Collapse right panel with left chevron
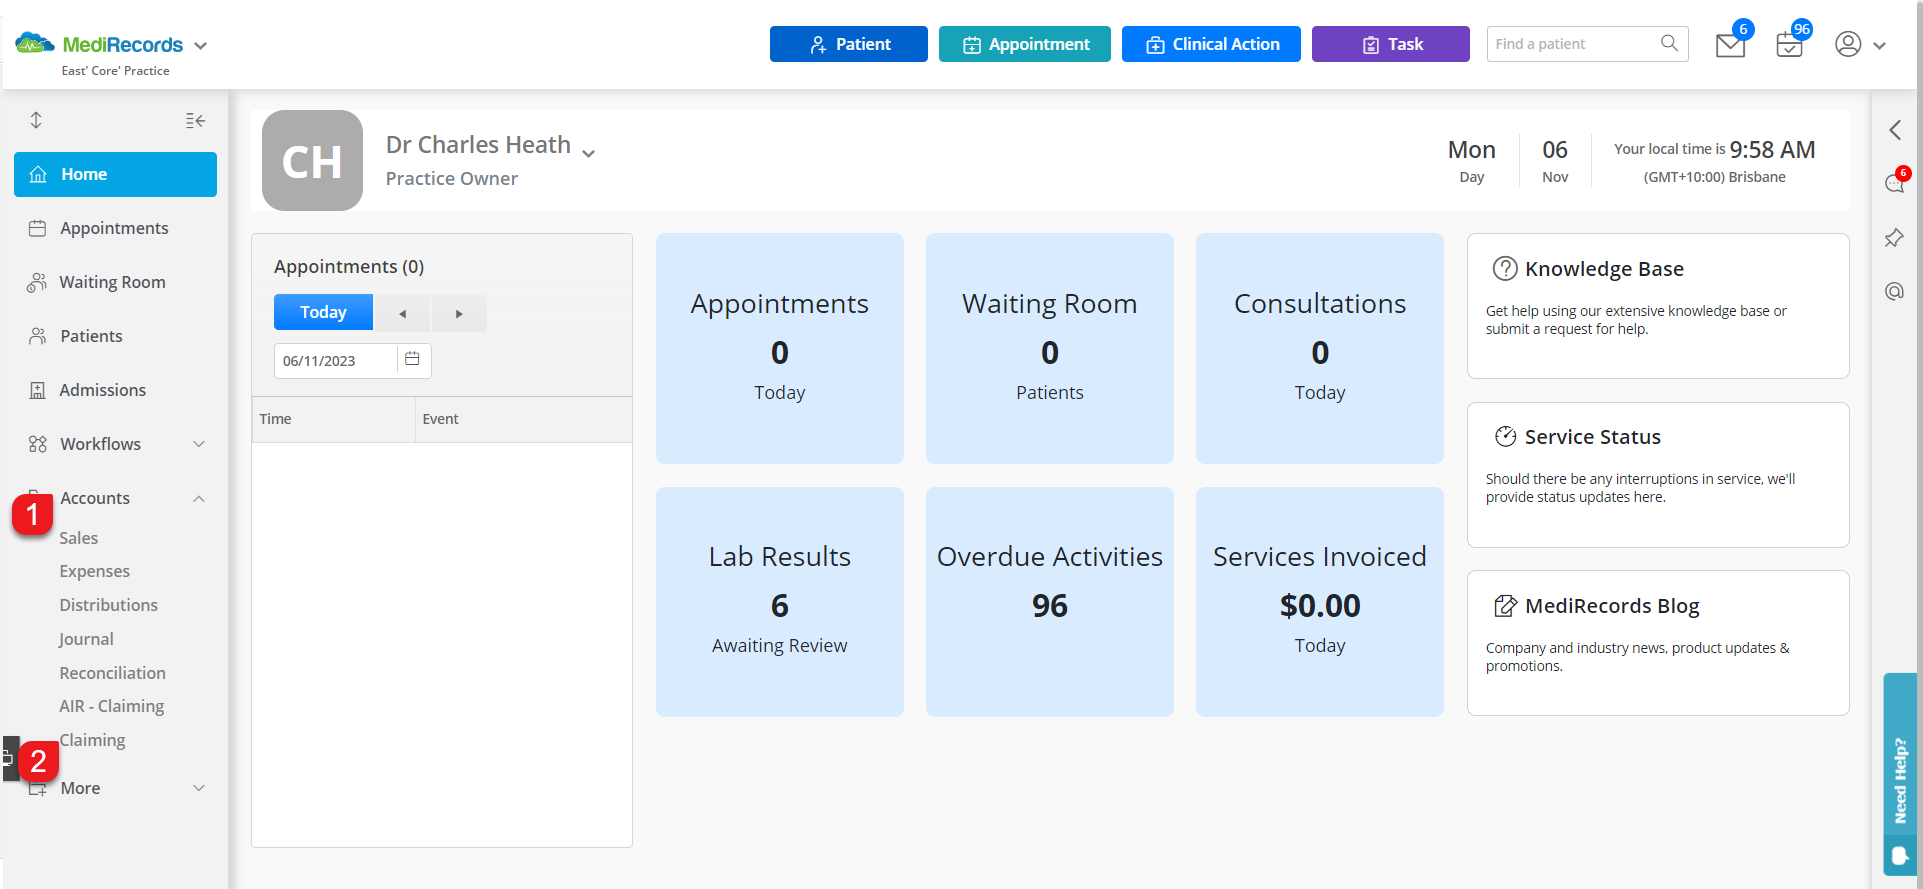1923x889 pixels. coord(1895,130)
